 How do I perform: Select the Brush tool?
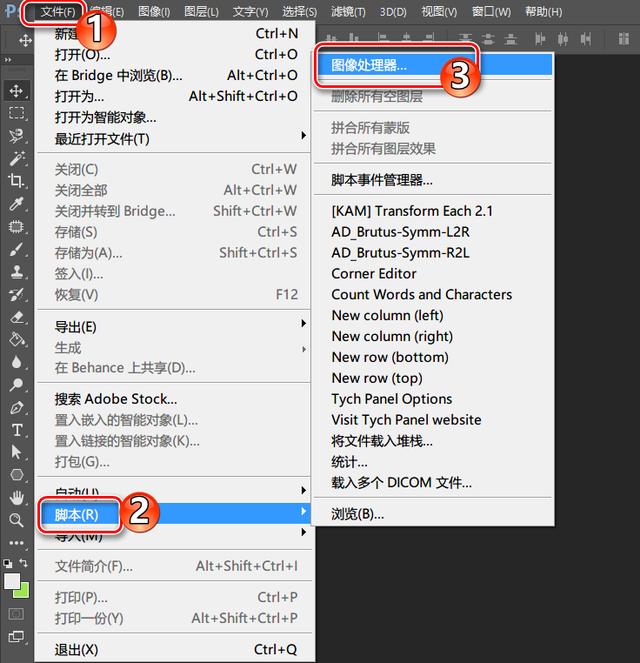[16, 249]
